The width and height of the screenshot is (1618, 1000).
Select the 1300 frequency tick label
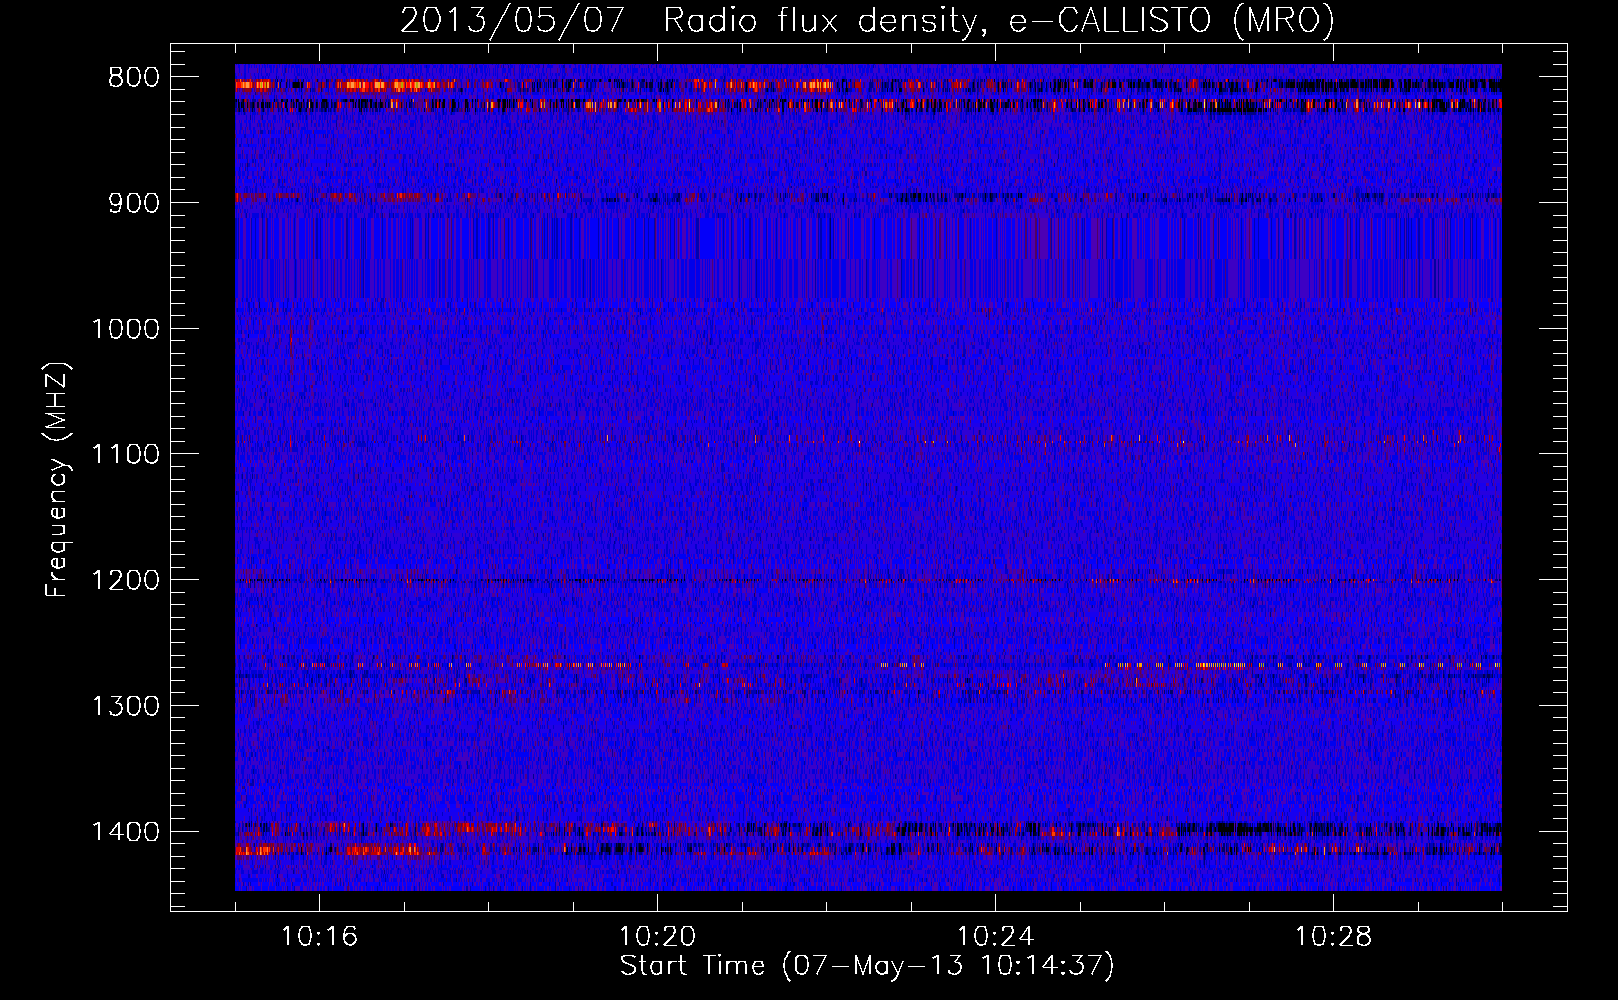(125, 706)
